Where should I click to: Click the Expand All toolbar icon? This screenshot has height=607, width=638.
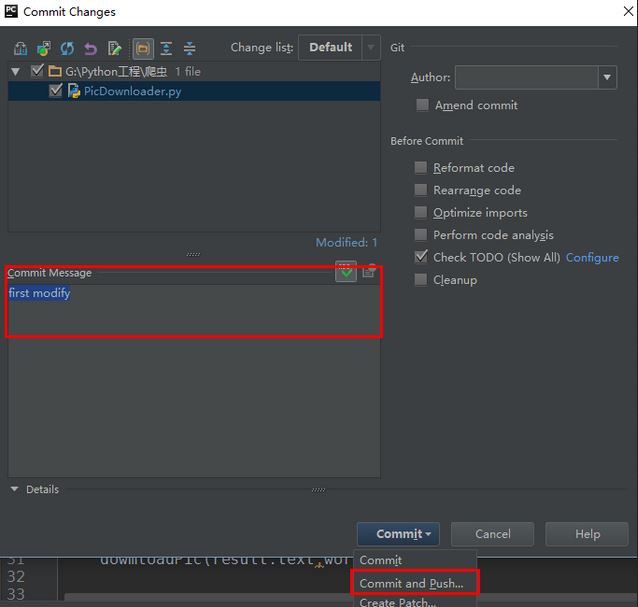pyautogui.click(x=166, y=48)
